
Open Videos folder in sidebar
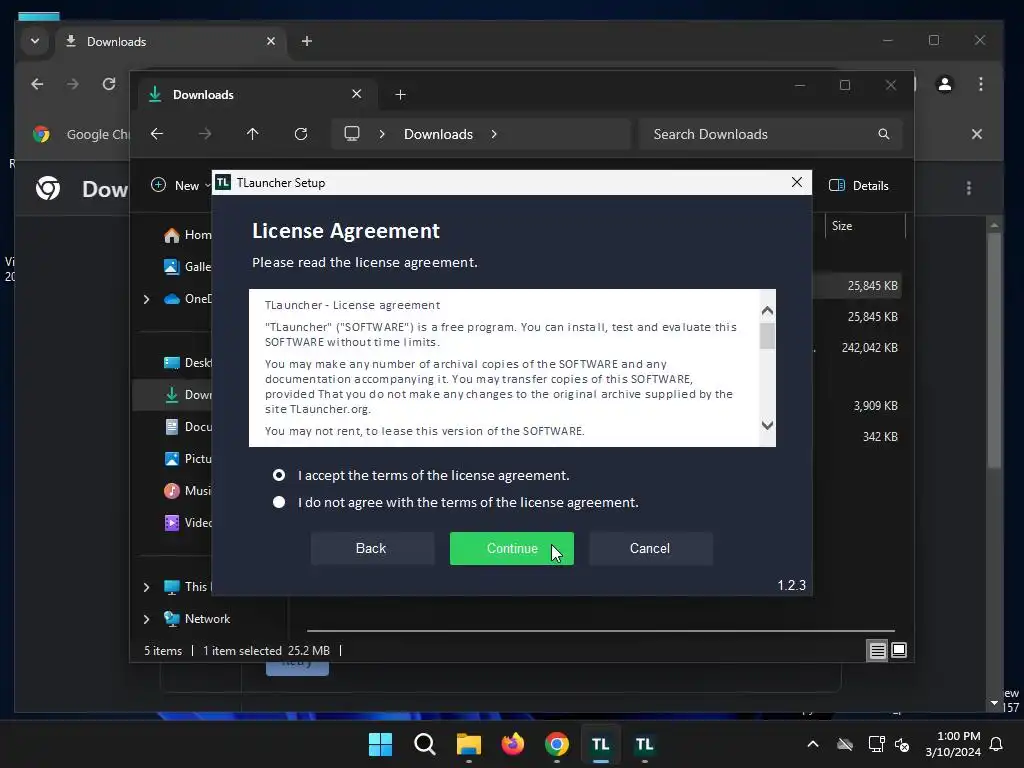coord(187,522)
